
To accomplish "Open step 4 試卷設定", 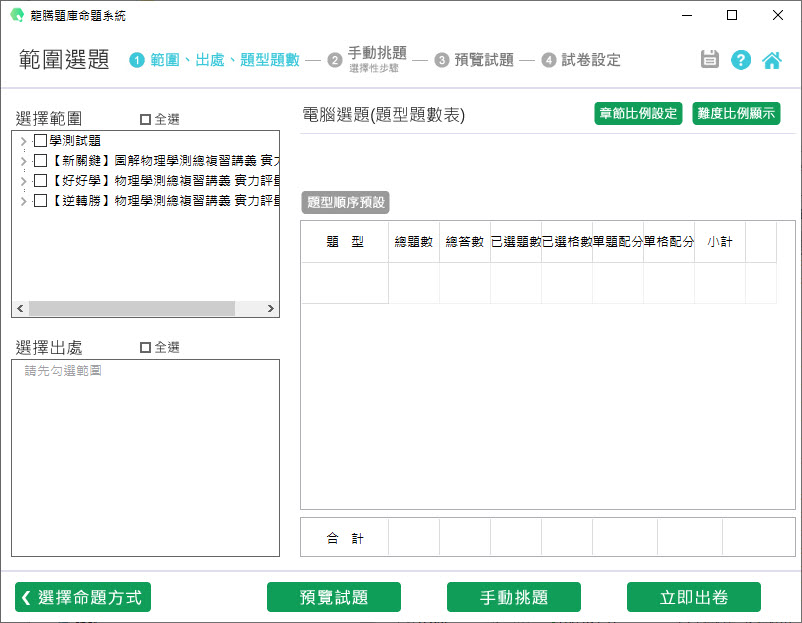I will tap(590, 60).
